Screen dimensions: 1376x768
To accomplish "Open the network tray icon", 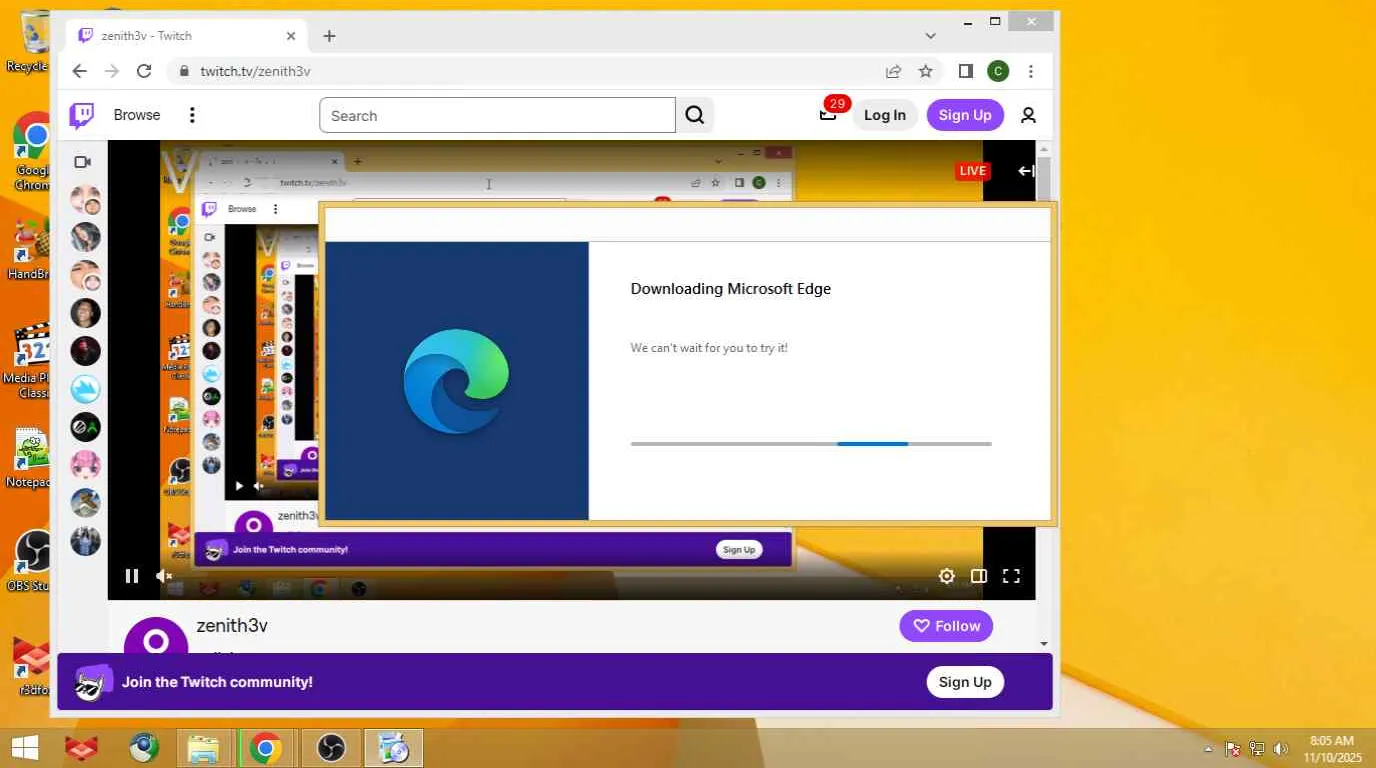I will 1257,749.
